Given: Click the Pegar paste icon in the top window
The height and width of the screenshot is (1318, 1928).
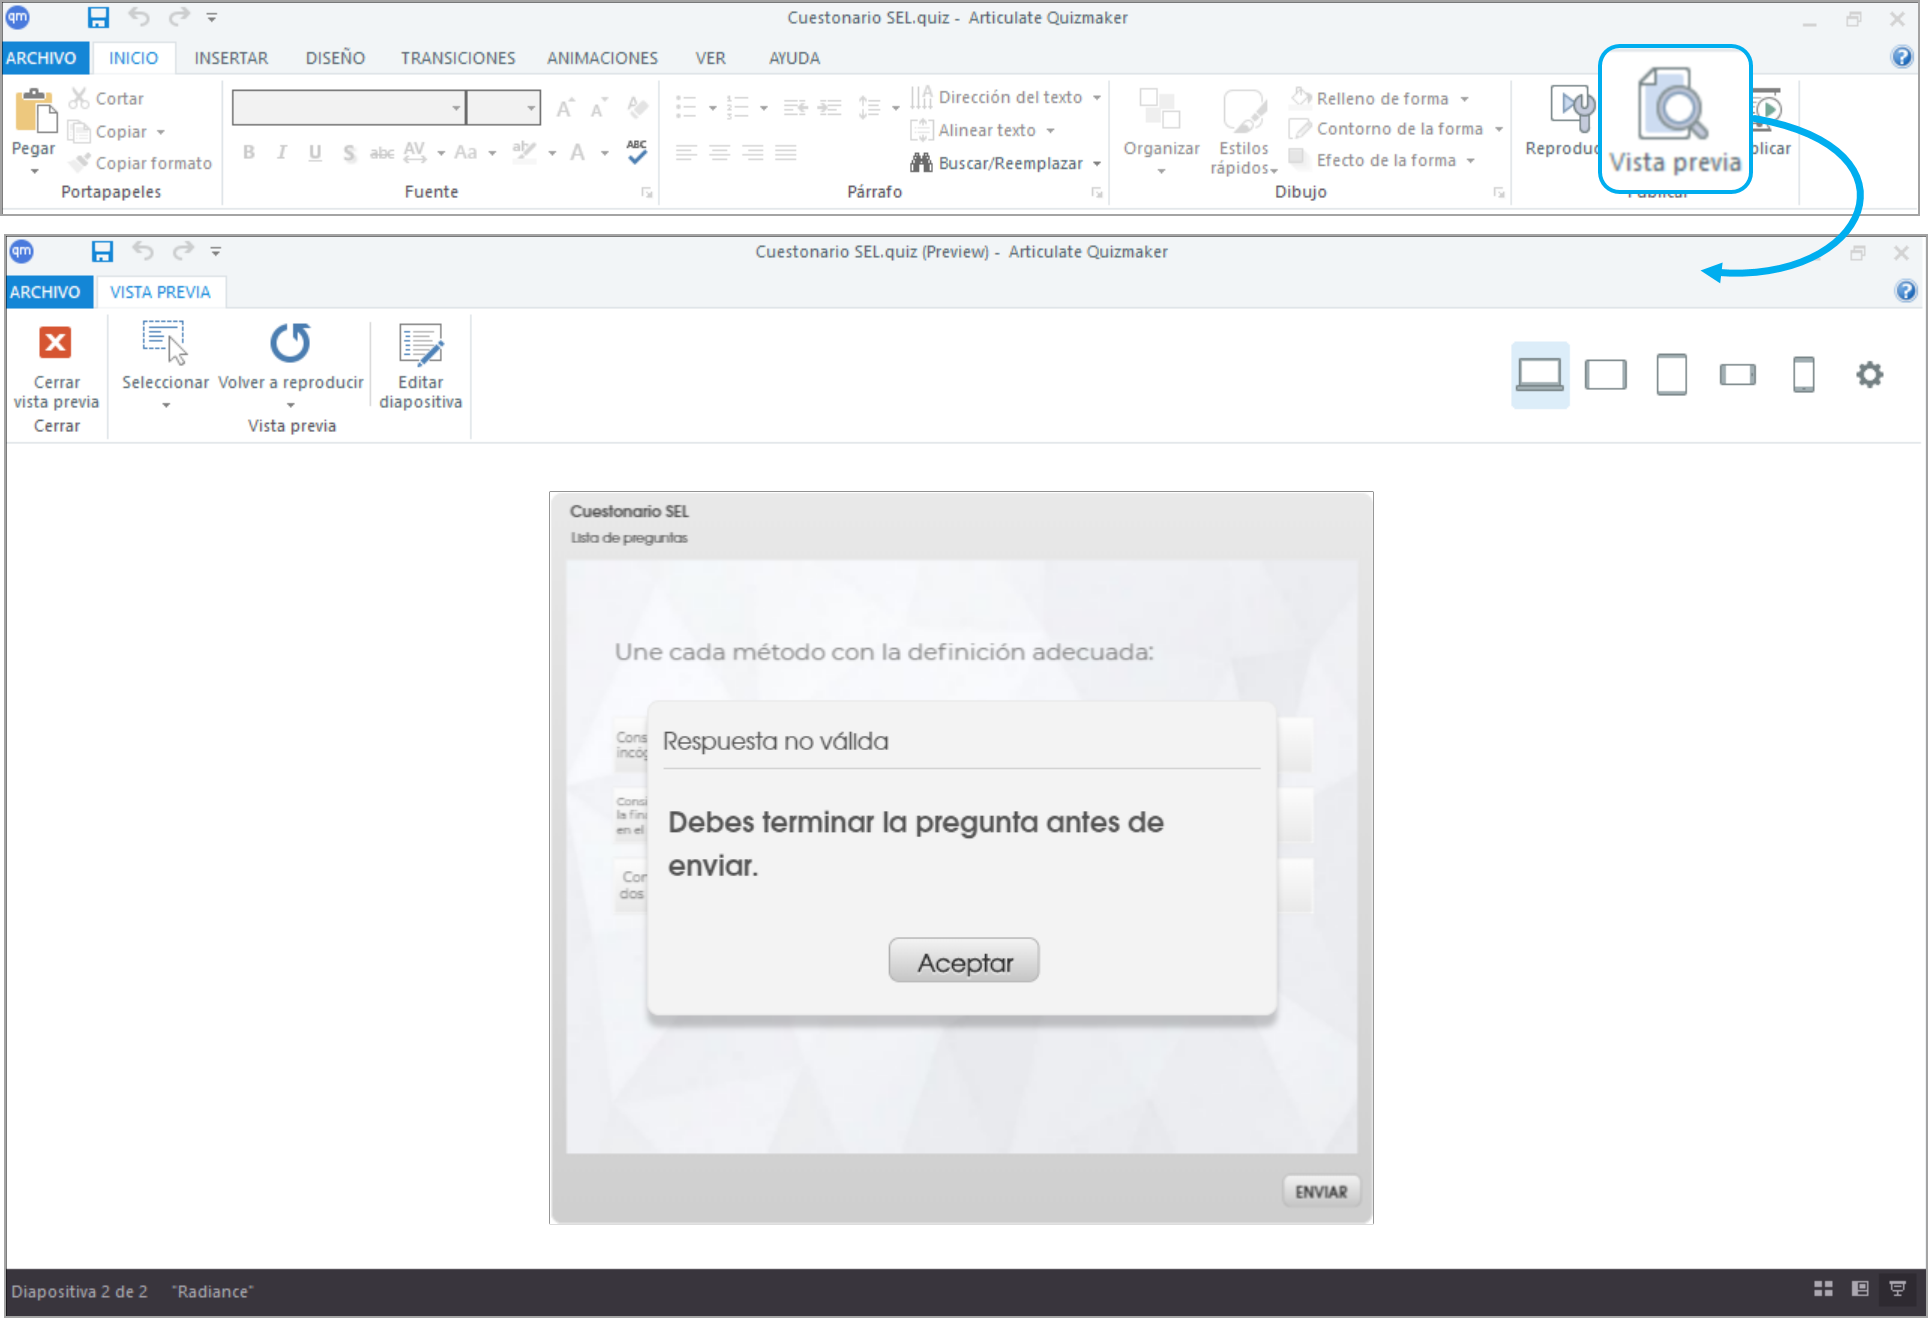Looking at the screenshot, I should [35, 111].
